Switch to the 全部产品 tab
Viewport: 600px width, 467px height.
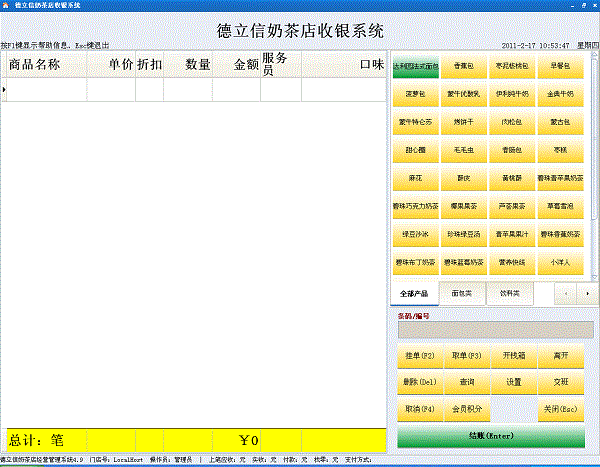414,294
